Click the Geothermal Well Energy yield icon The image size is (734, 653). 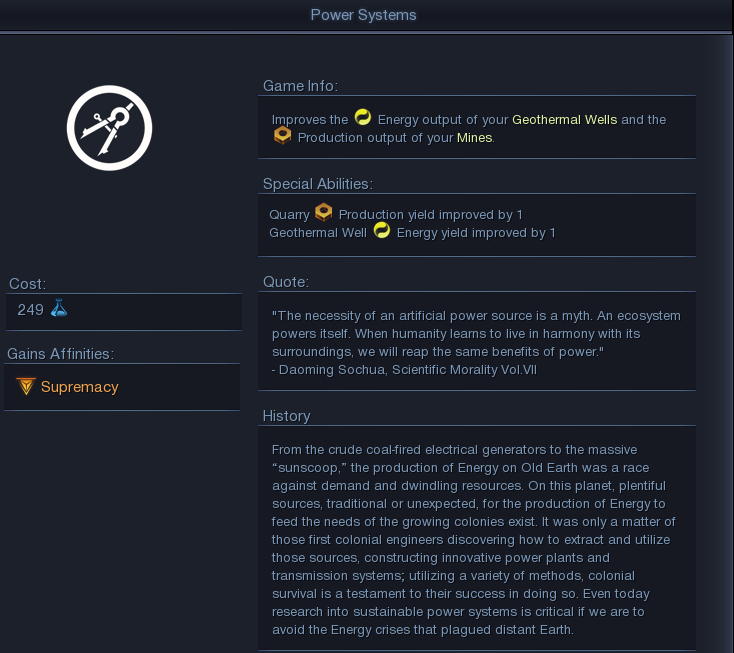[382, 230]
